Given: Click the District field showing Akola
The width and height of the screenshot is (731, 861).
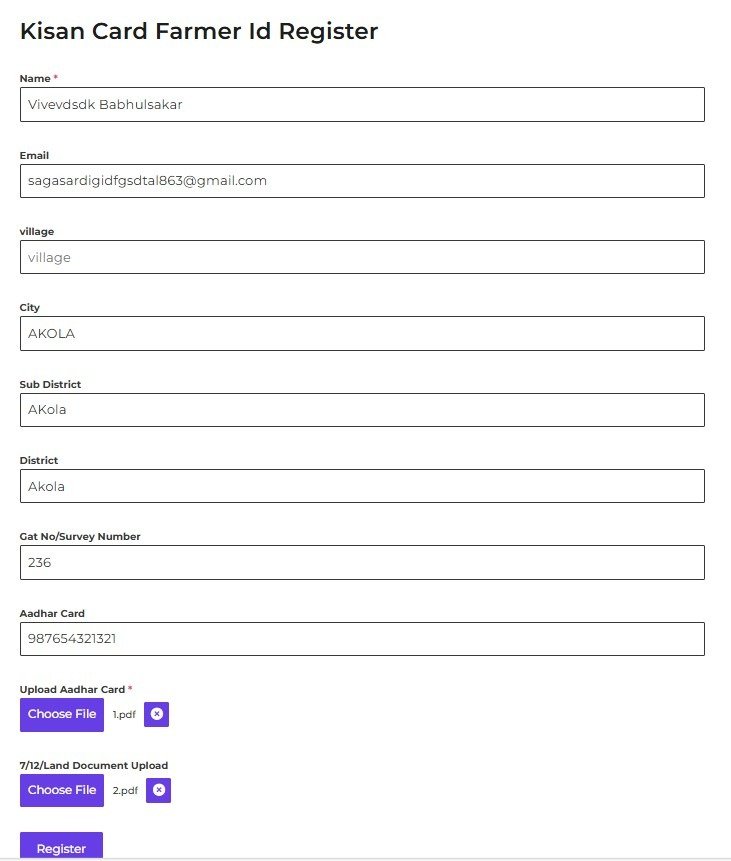Looking at the screenshot, I should point(362,486).
